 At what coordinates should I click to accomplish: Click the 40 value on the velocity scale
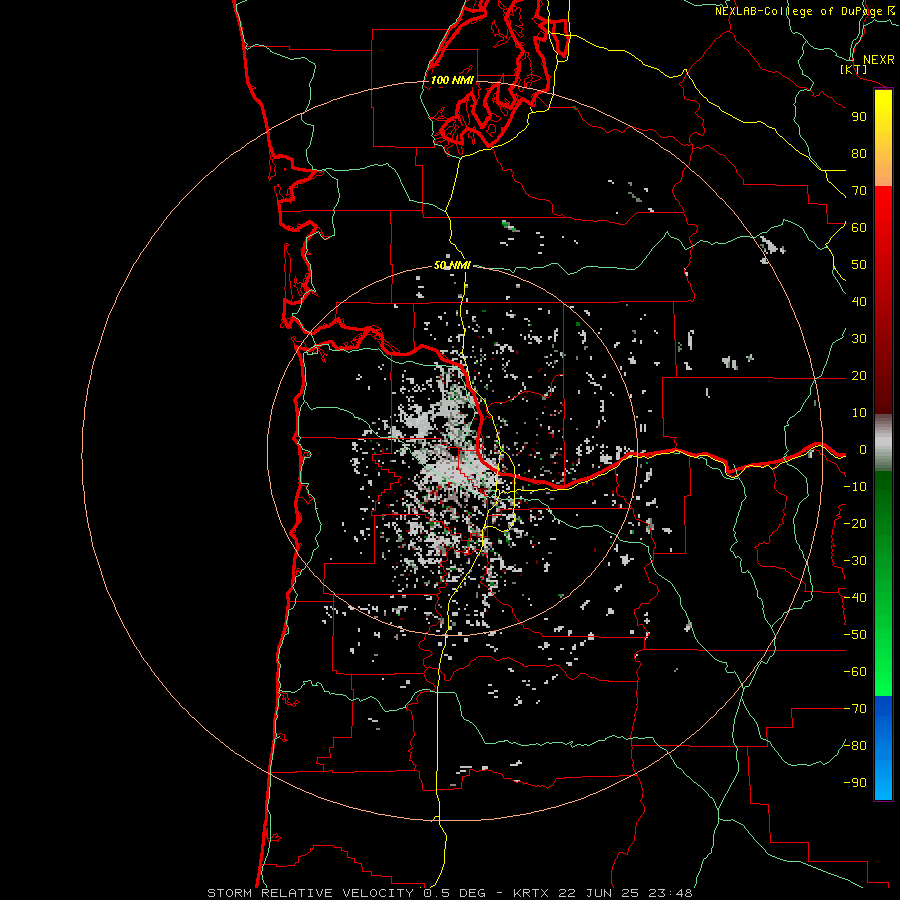(859, 302)
